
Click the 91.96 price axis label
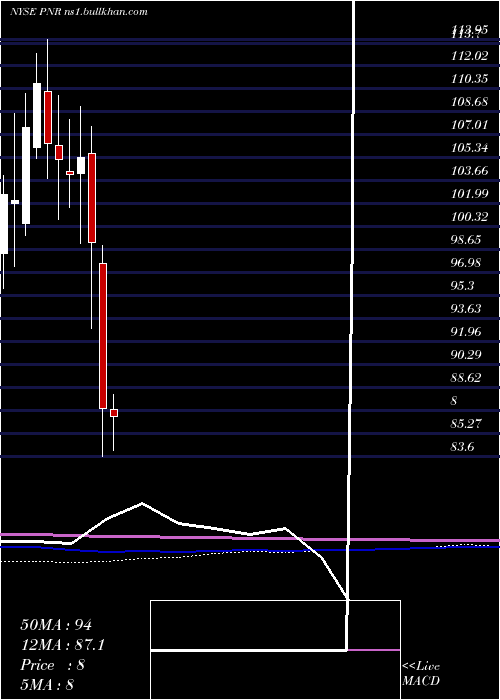tap(467, 332)
